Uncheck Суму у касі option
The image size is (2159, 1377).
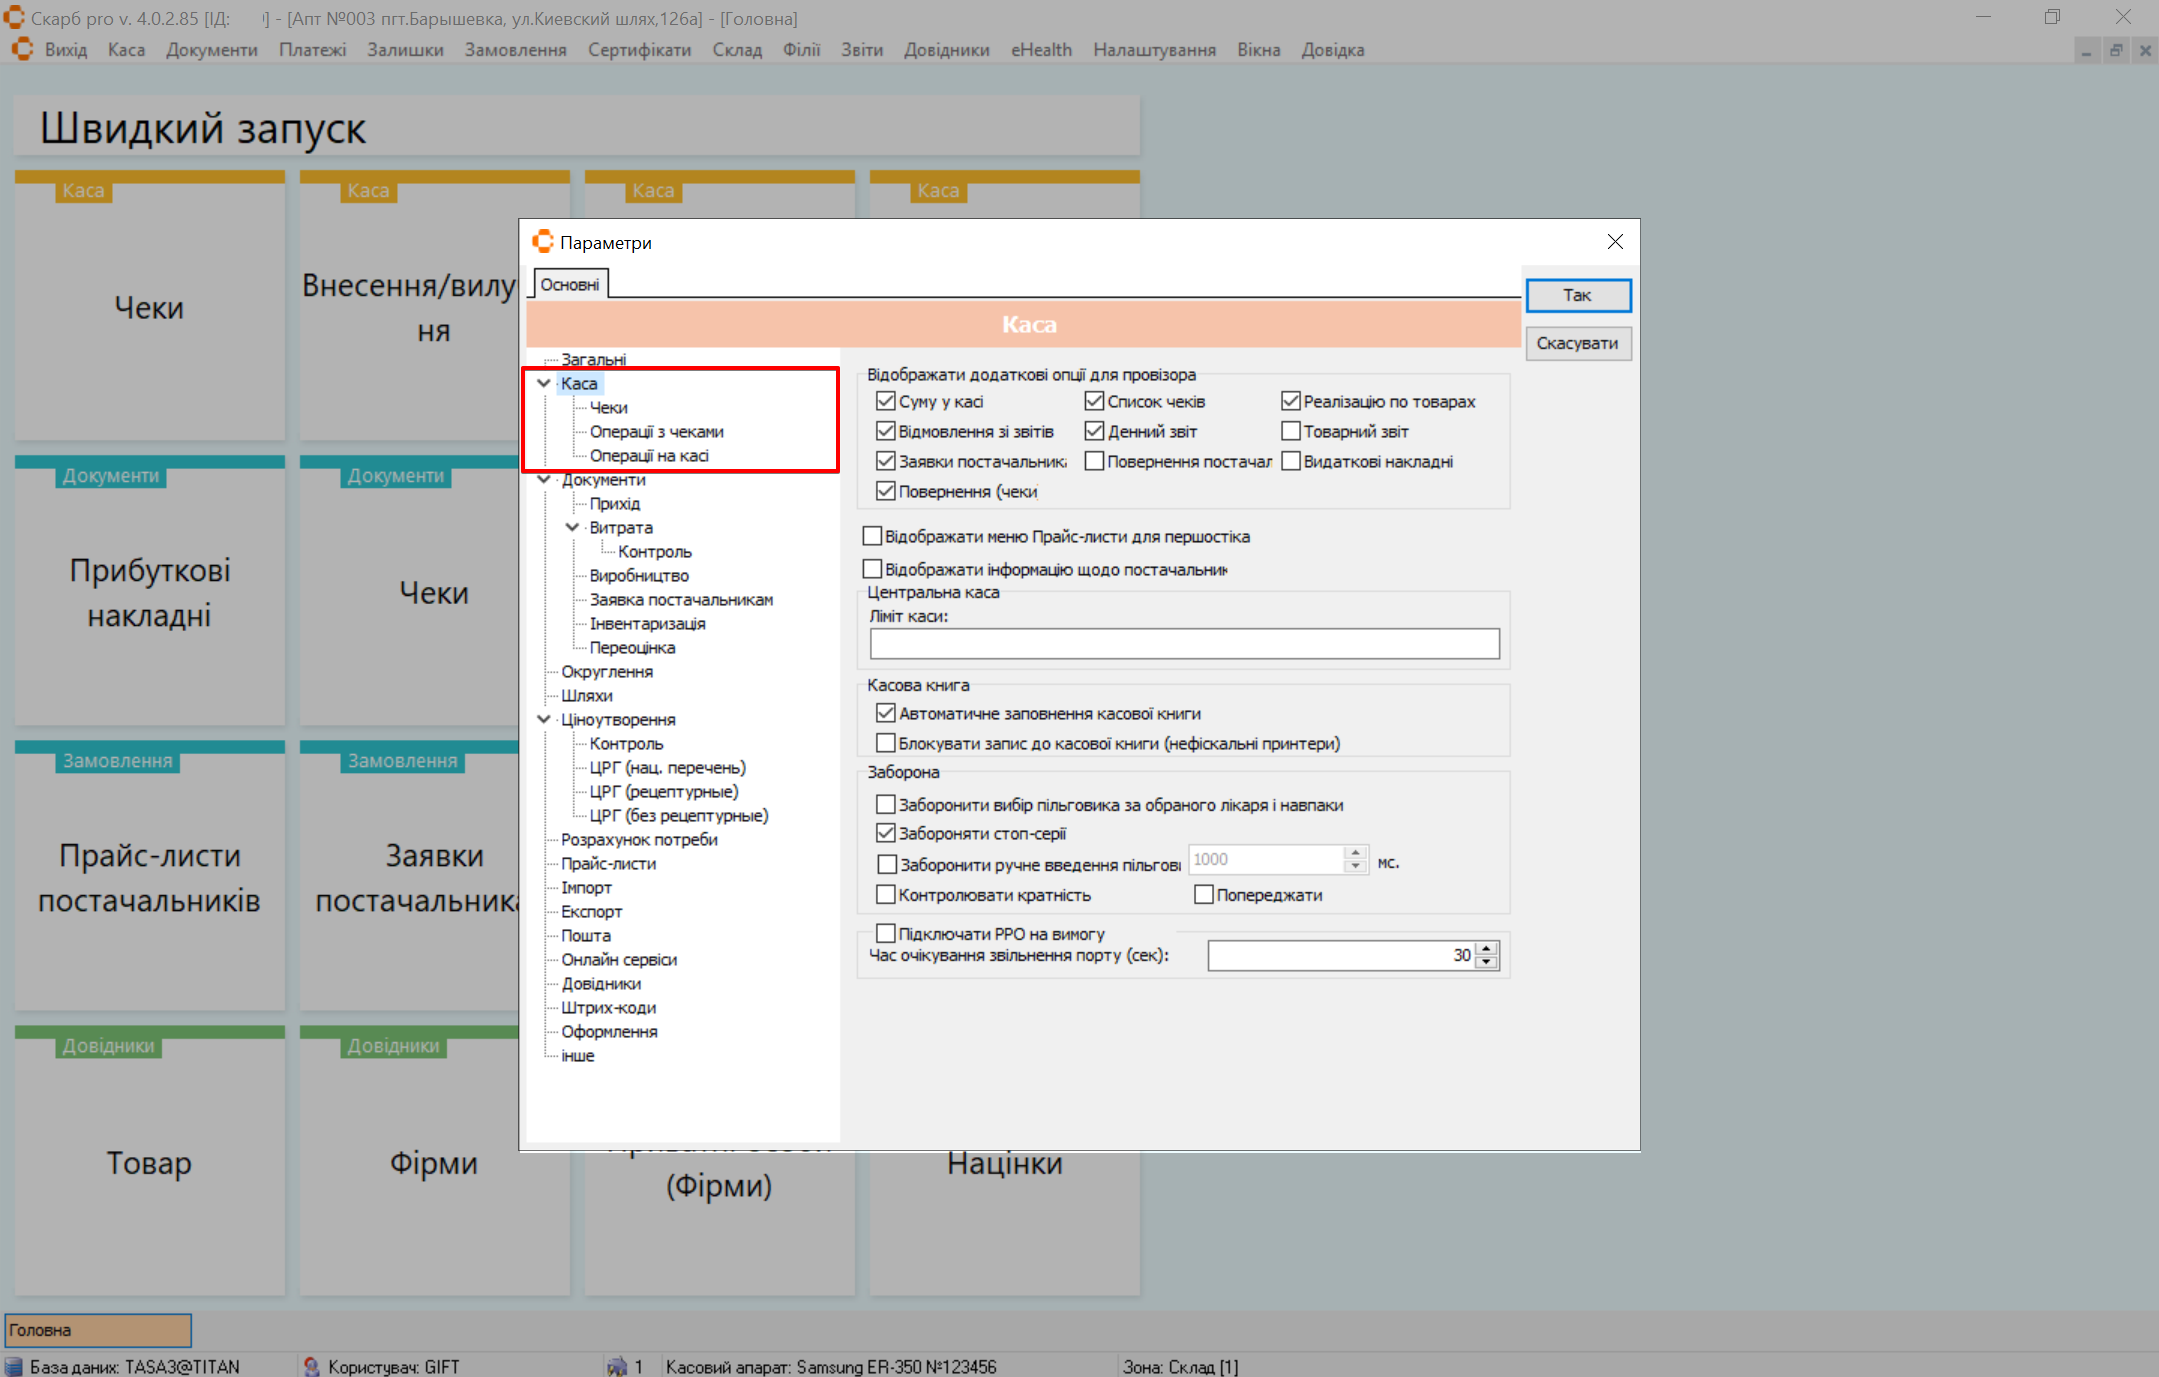(885, 401)
